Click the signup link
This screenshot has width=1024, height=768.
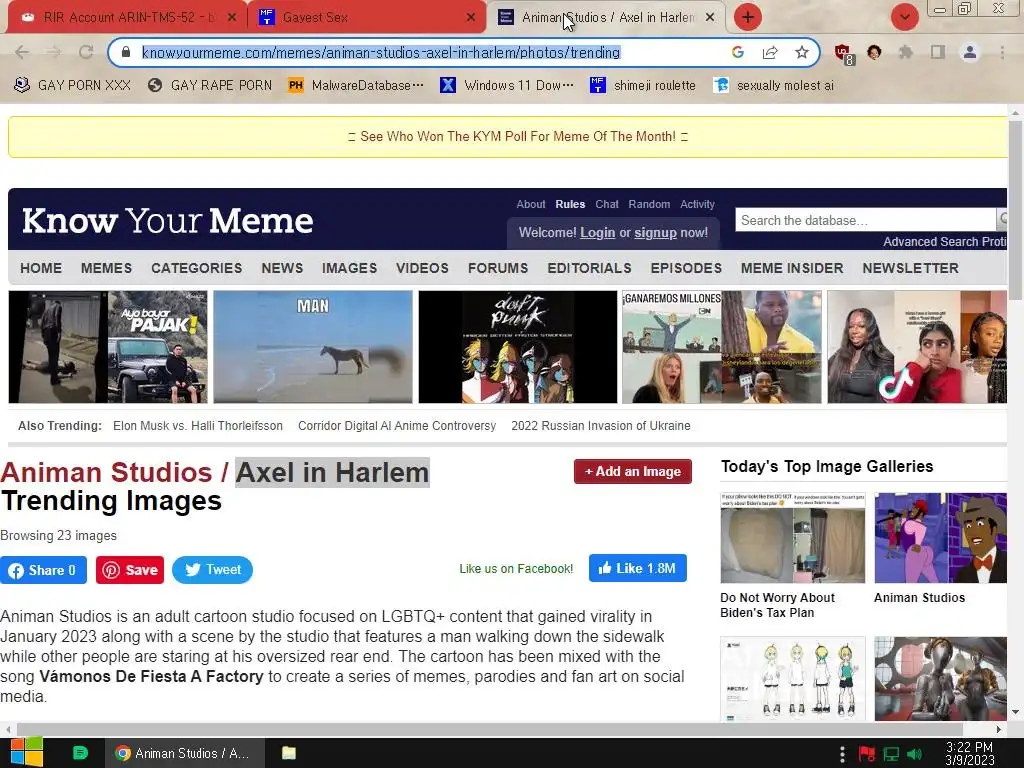(655, 232)
